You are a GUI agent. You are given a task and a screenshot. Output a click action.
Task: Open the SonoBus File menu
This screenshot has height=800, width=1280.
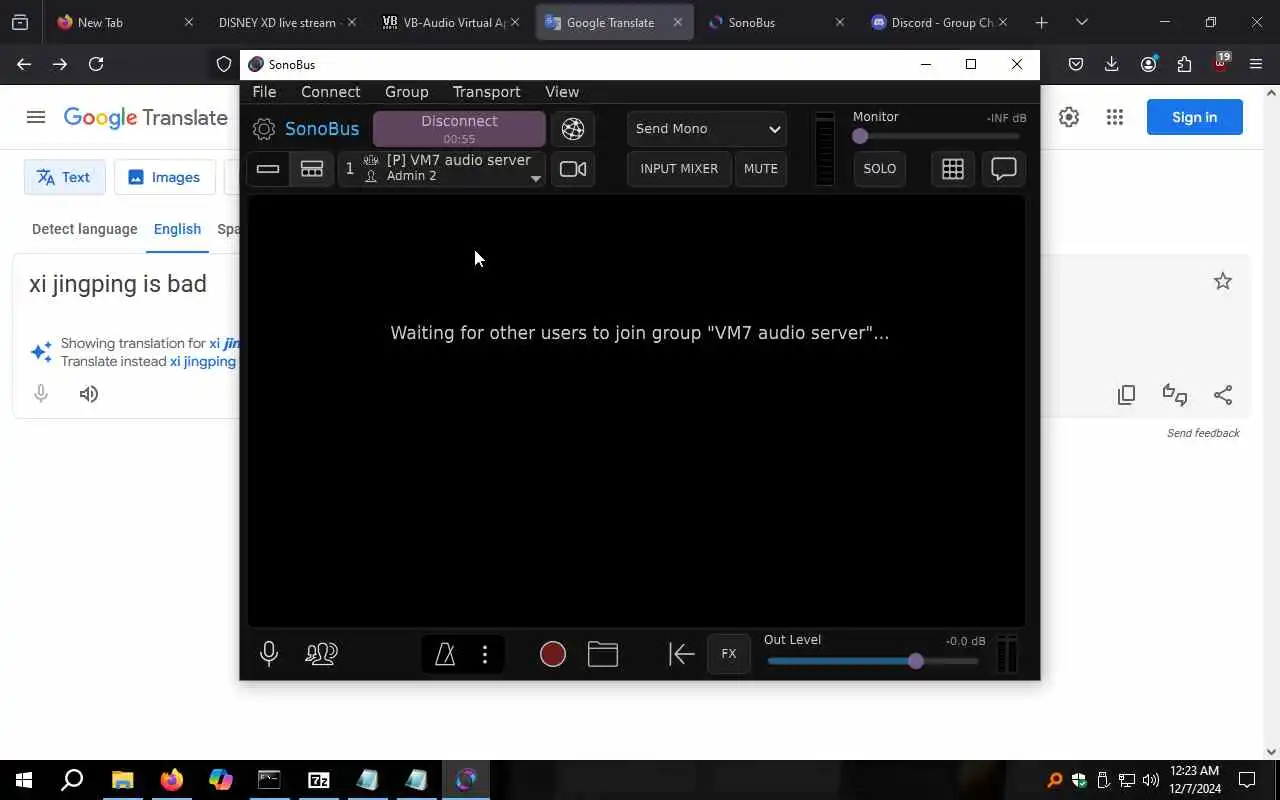[264, 92]
